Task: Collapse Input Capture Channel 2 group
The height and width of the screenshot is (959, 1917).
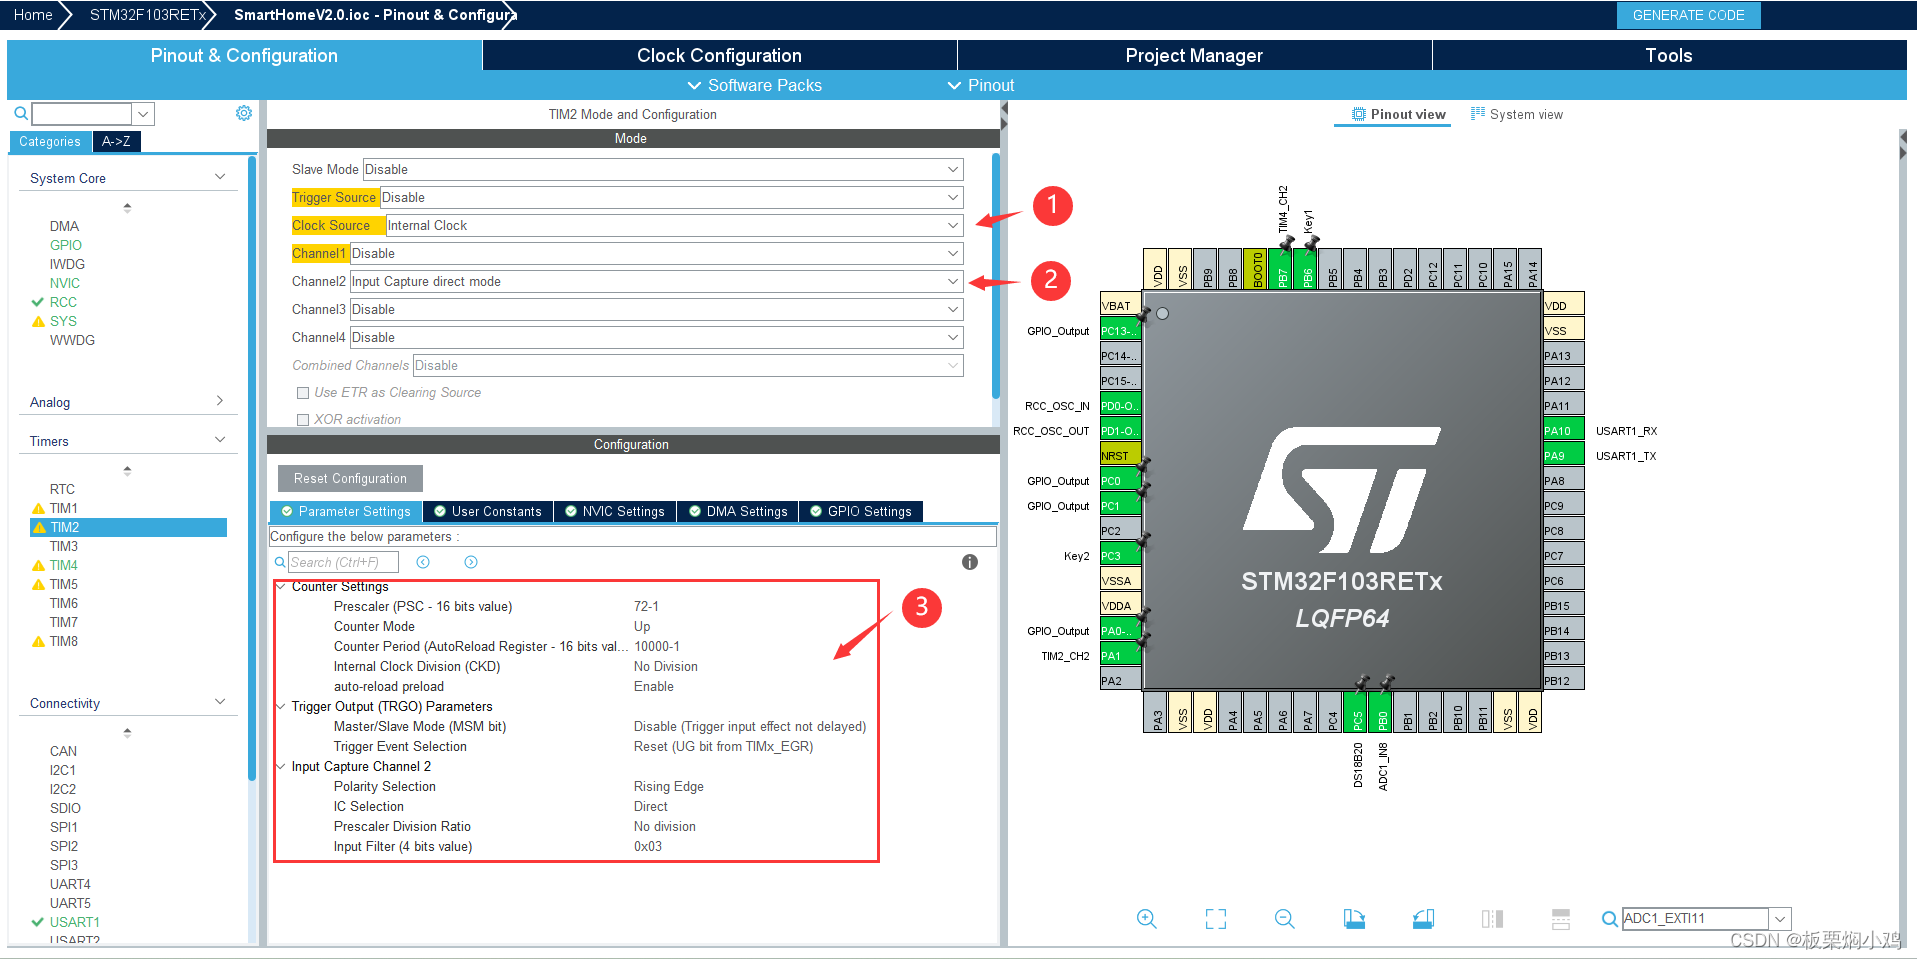Action: pos(281,766)
